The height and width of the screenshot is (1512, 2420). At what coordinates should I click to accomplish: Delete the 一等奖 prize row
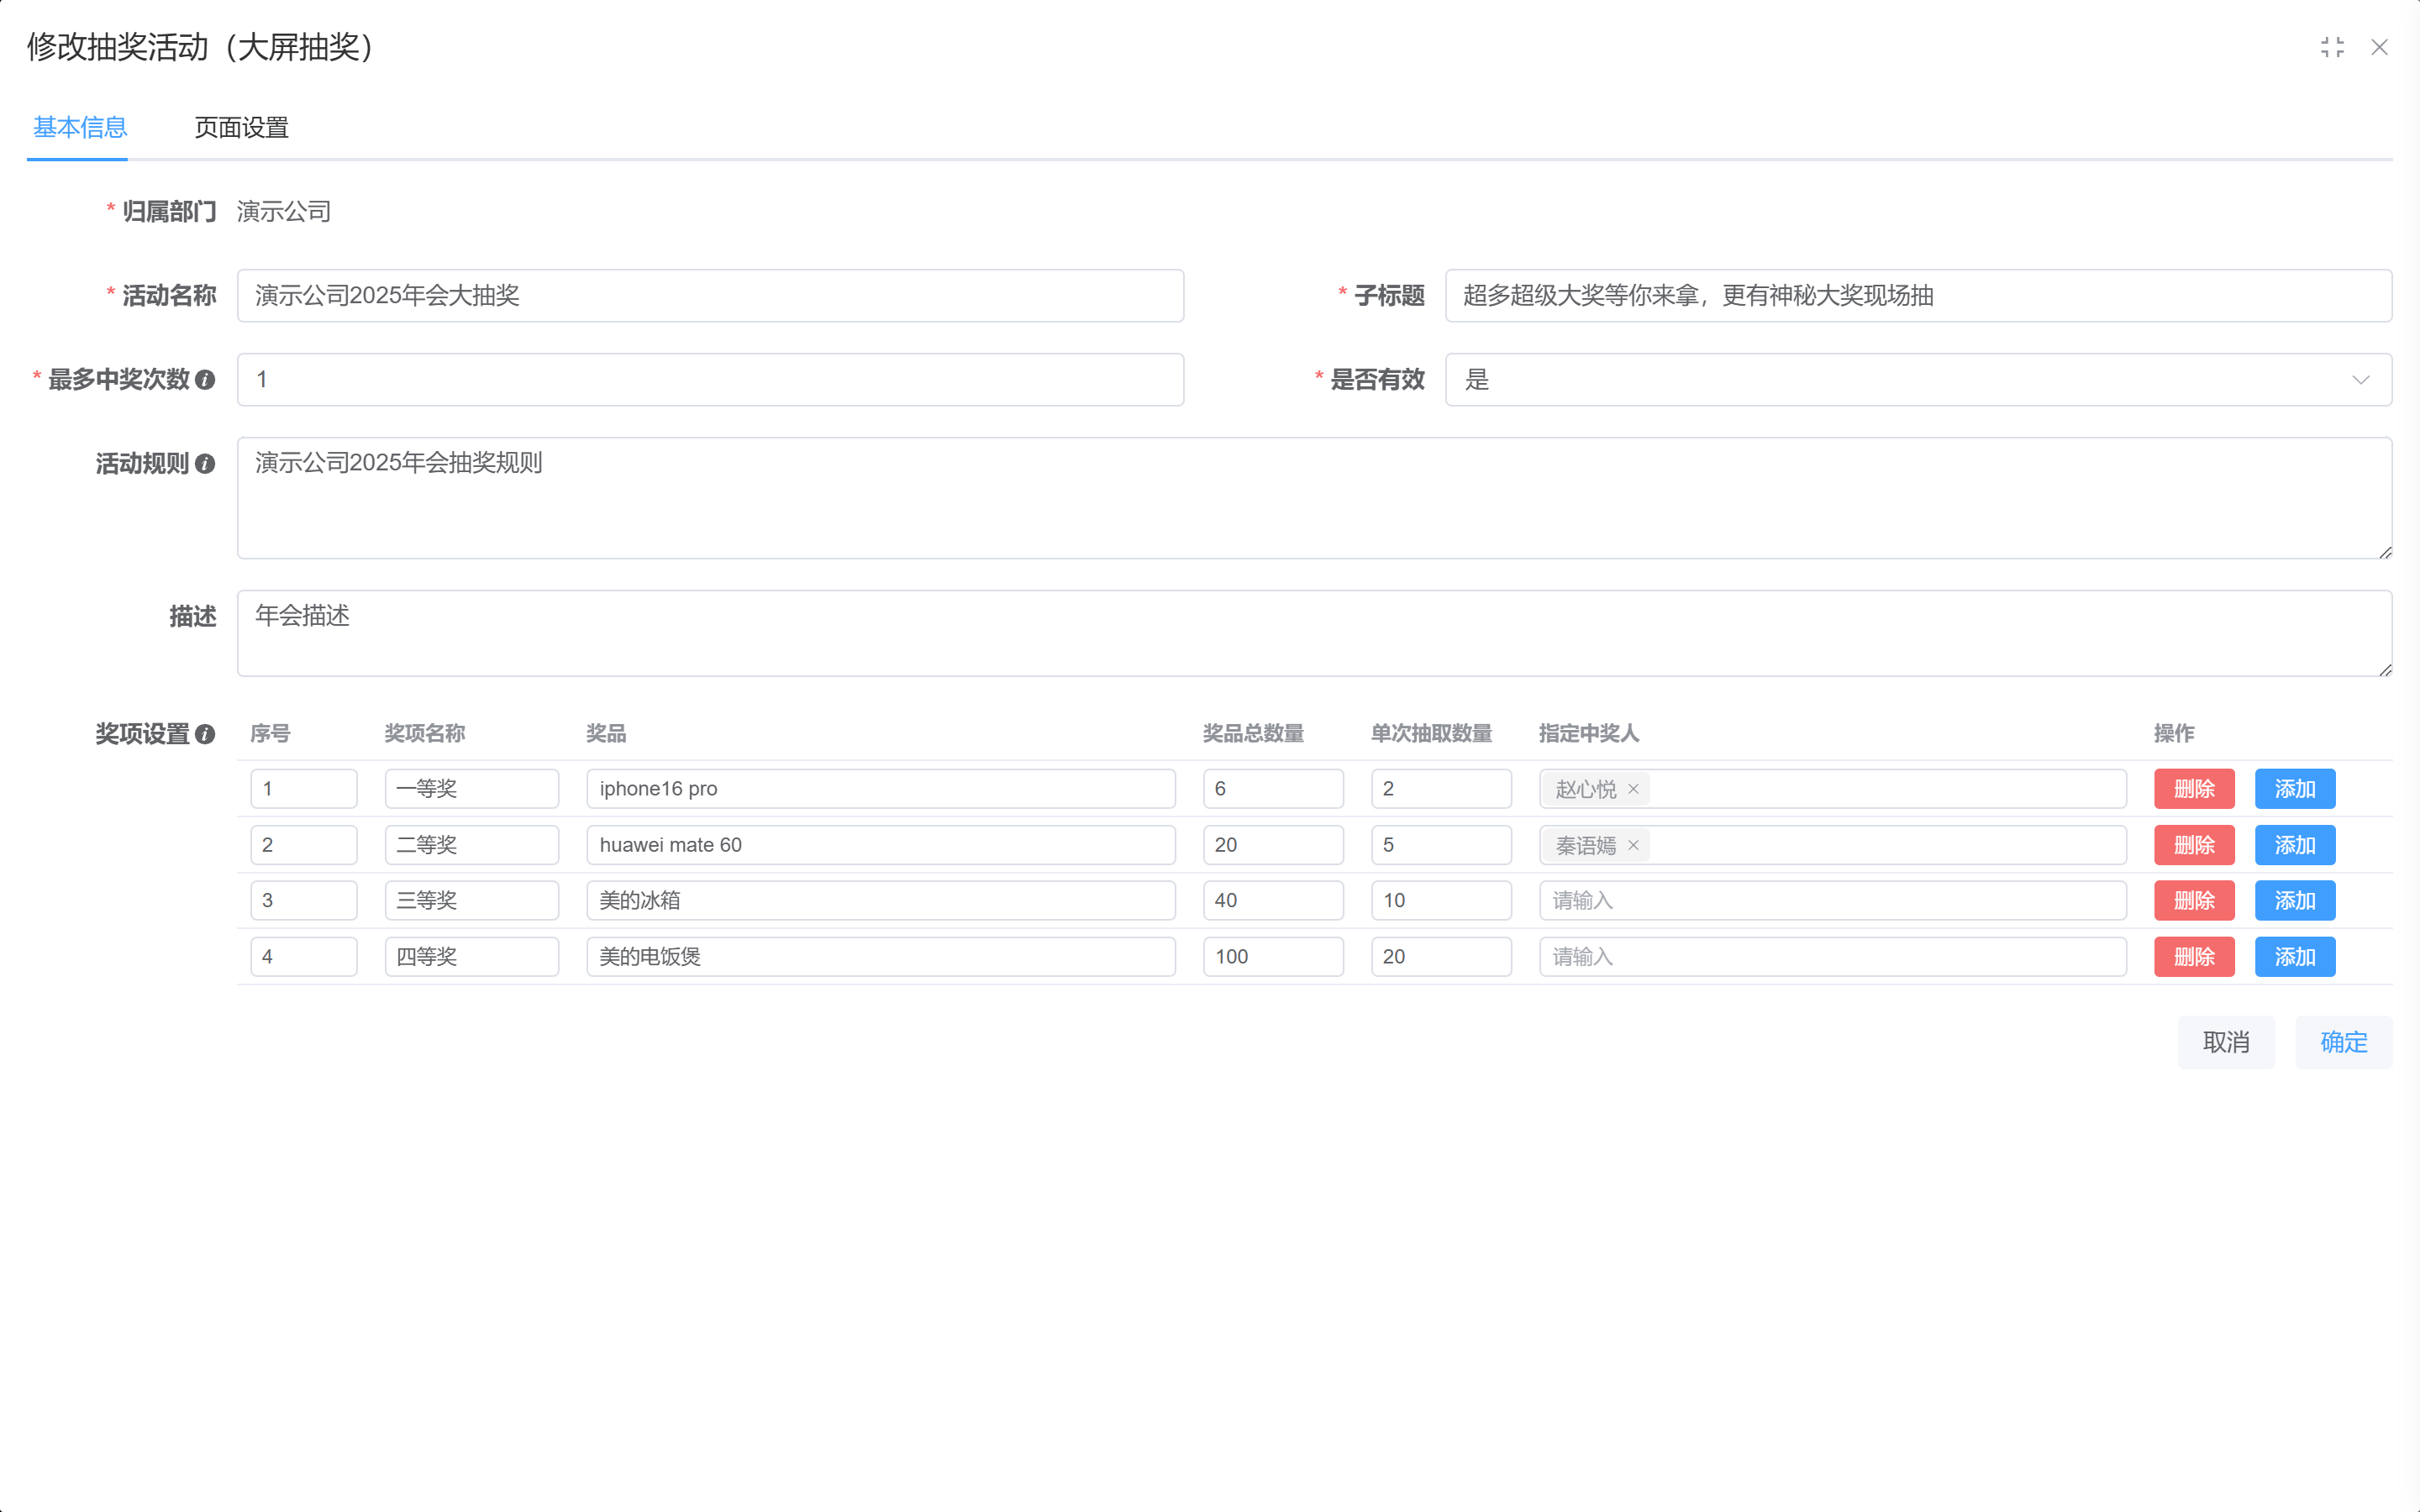click(x=2194, y=789)
